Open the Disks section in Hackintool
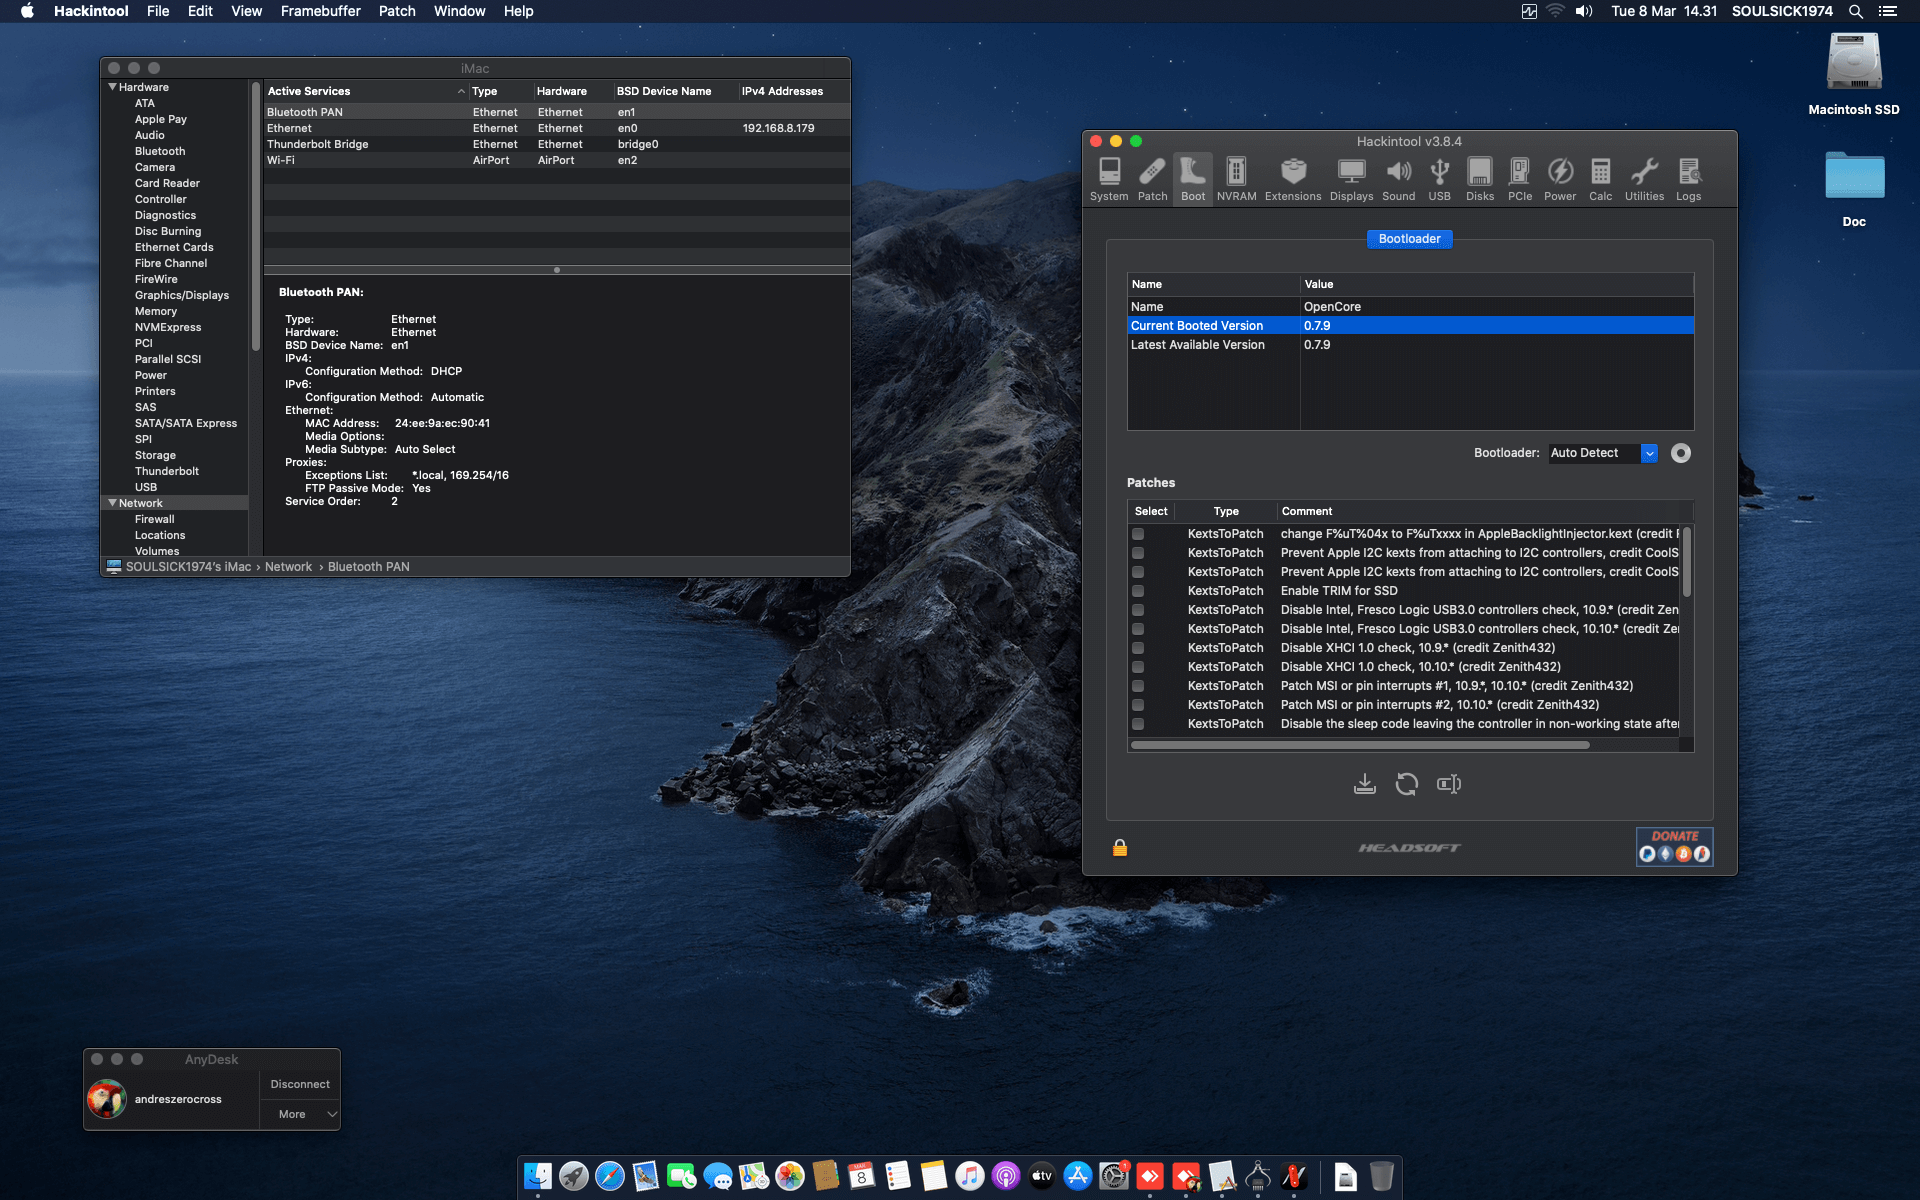The height and width of the screenshot is (1200, 1920). click(x=1480, y=179)
